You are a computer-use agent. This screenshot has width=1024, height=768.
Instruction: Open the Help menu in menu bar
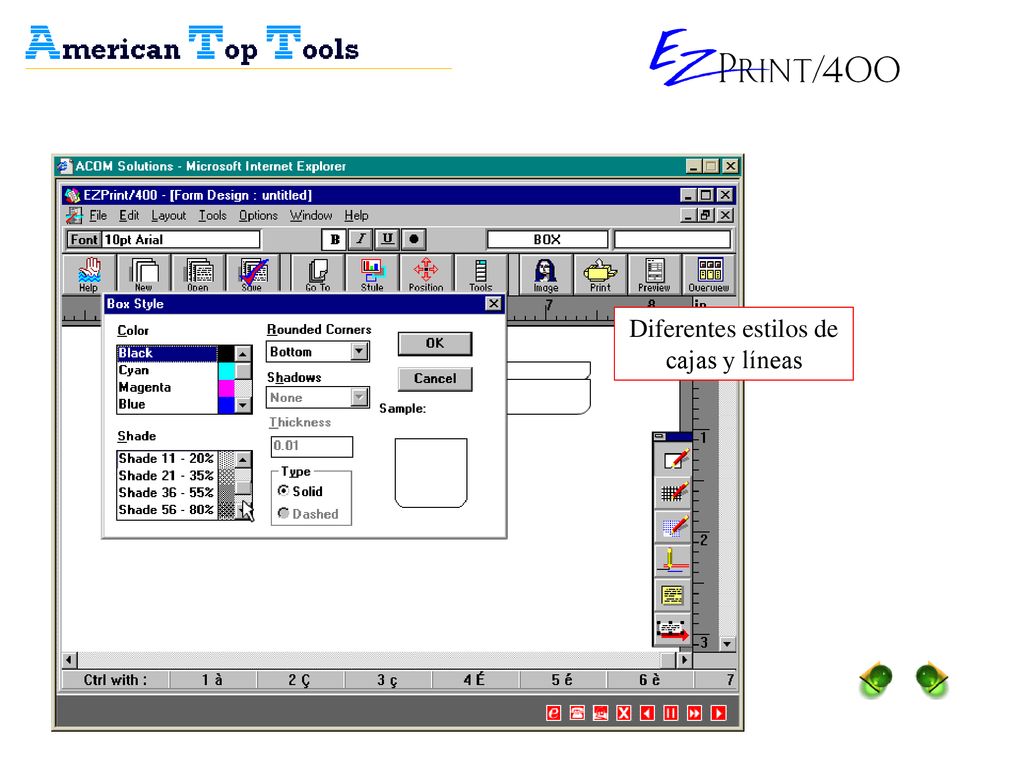pos(357,216)
